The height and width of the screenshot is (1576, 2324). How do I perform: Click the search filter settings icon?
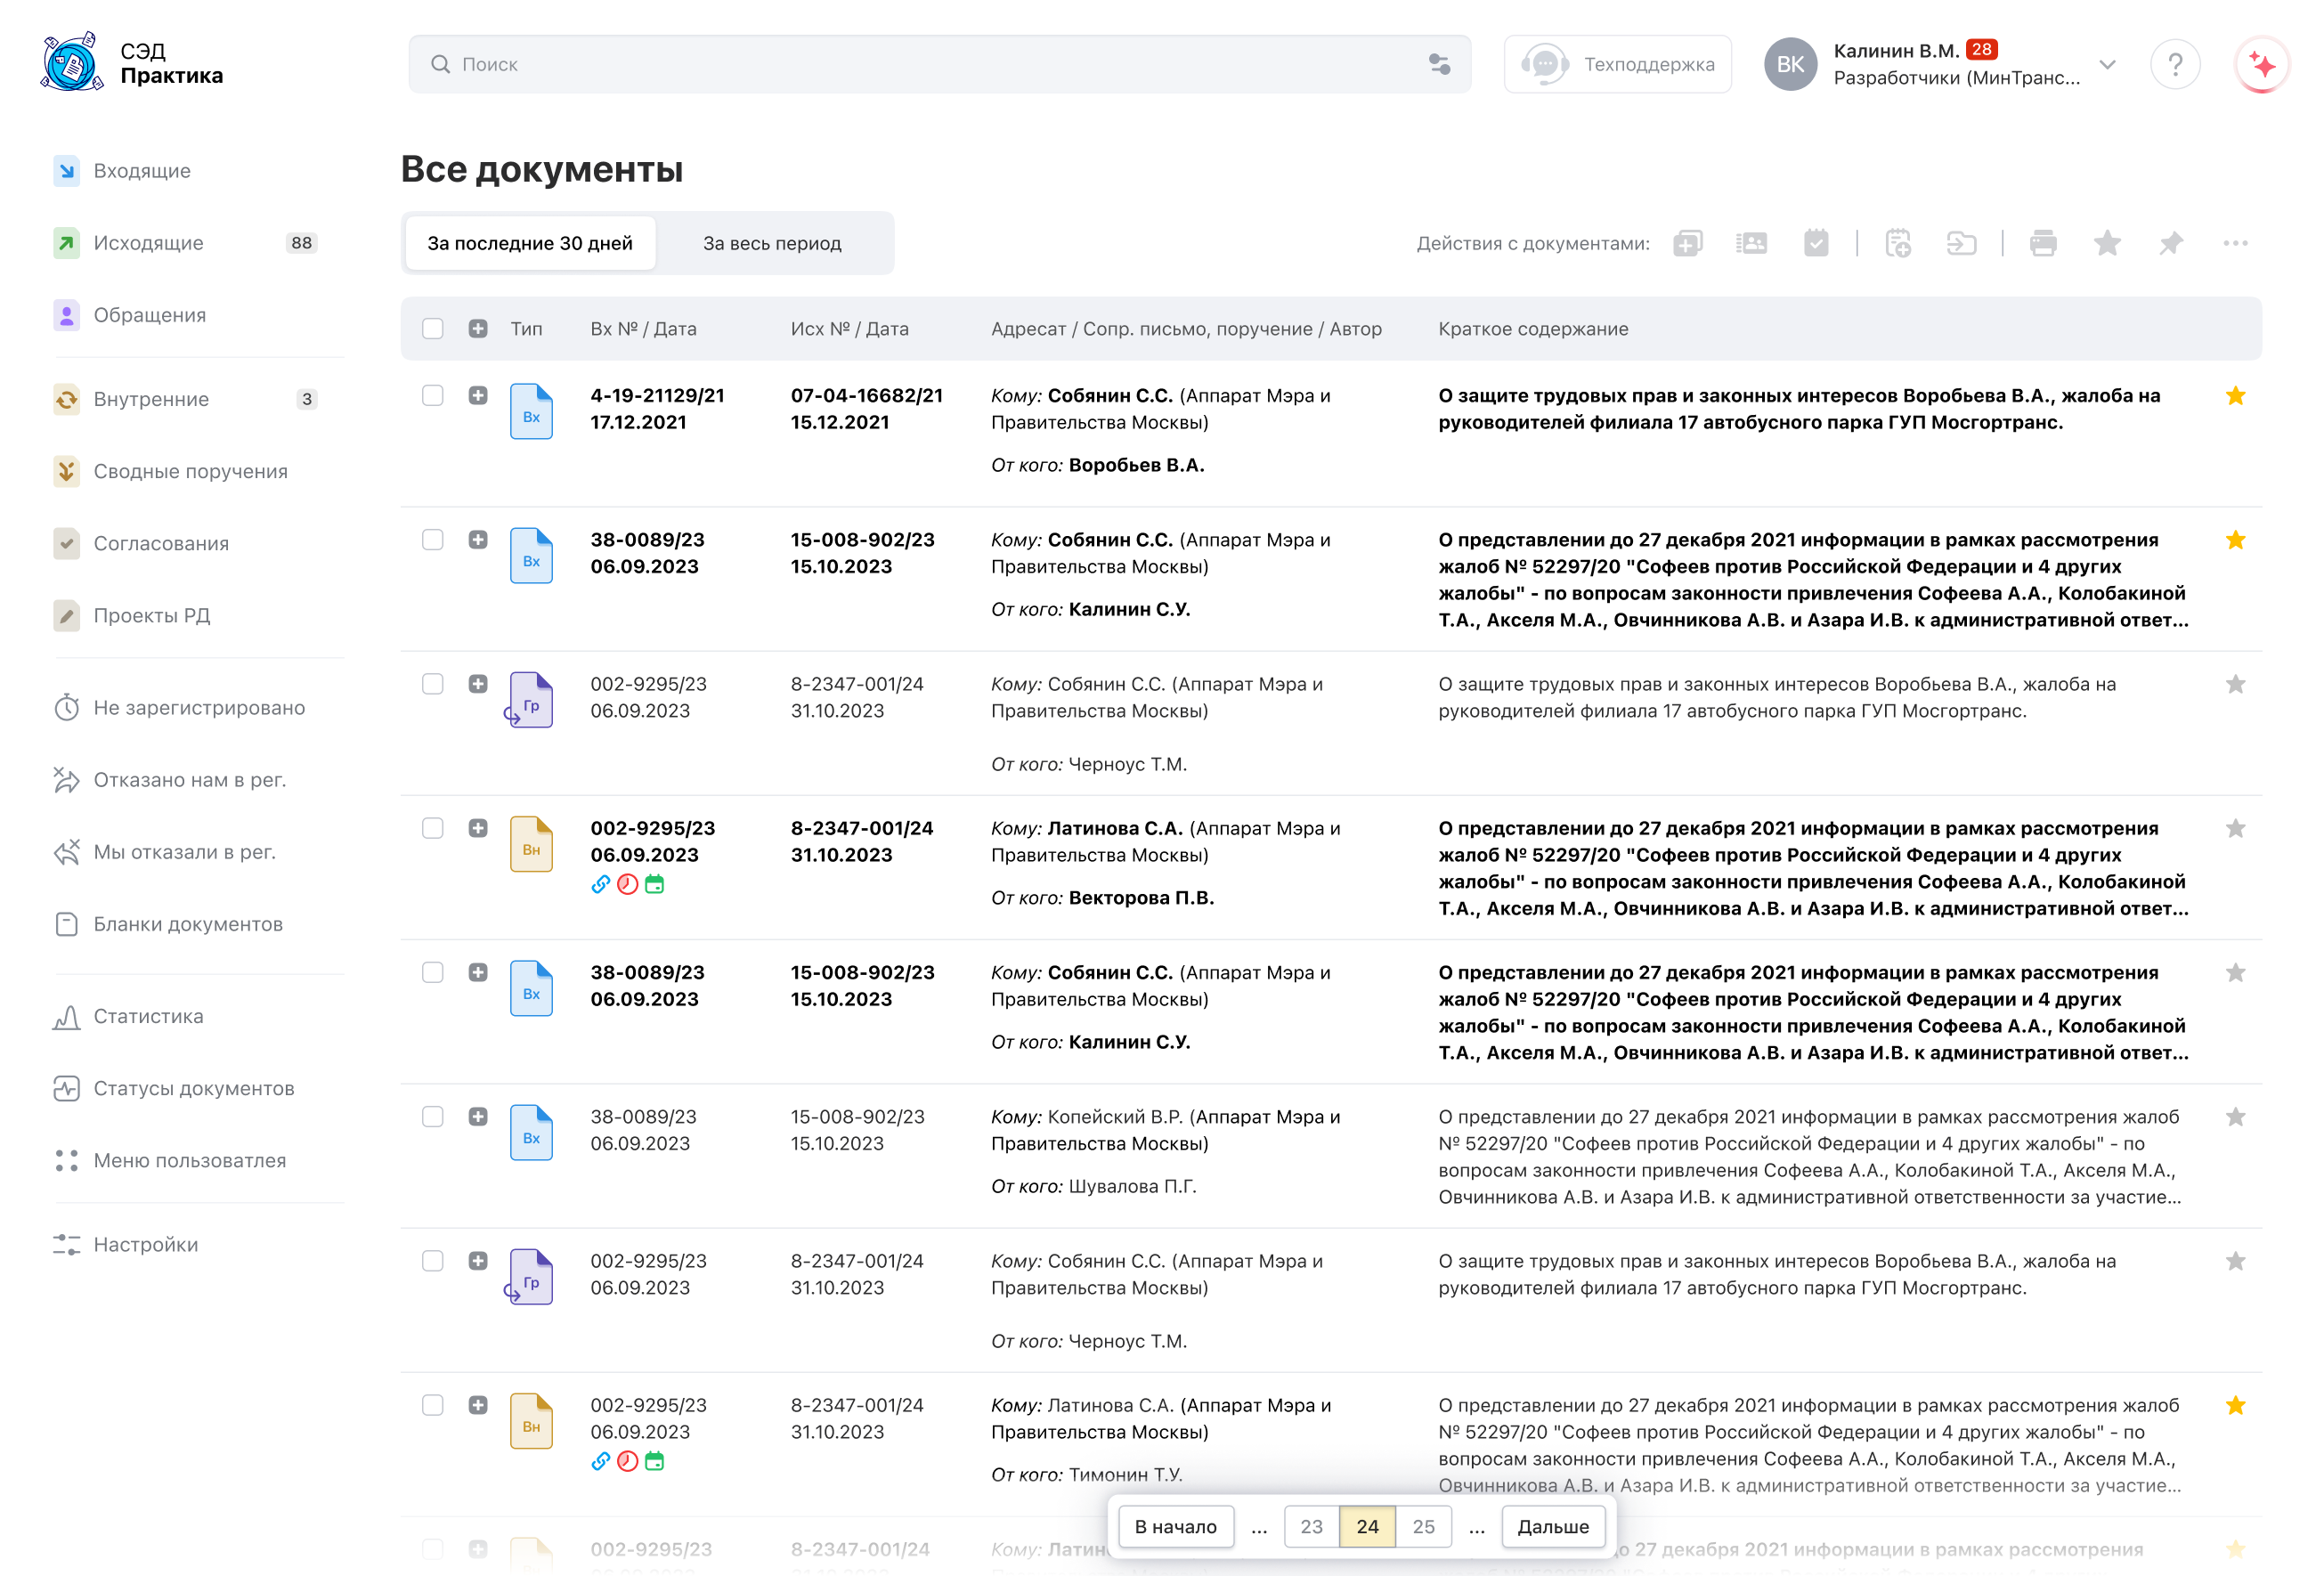(1439, 64)
